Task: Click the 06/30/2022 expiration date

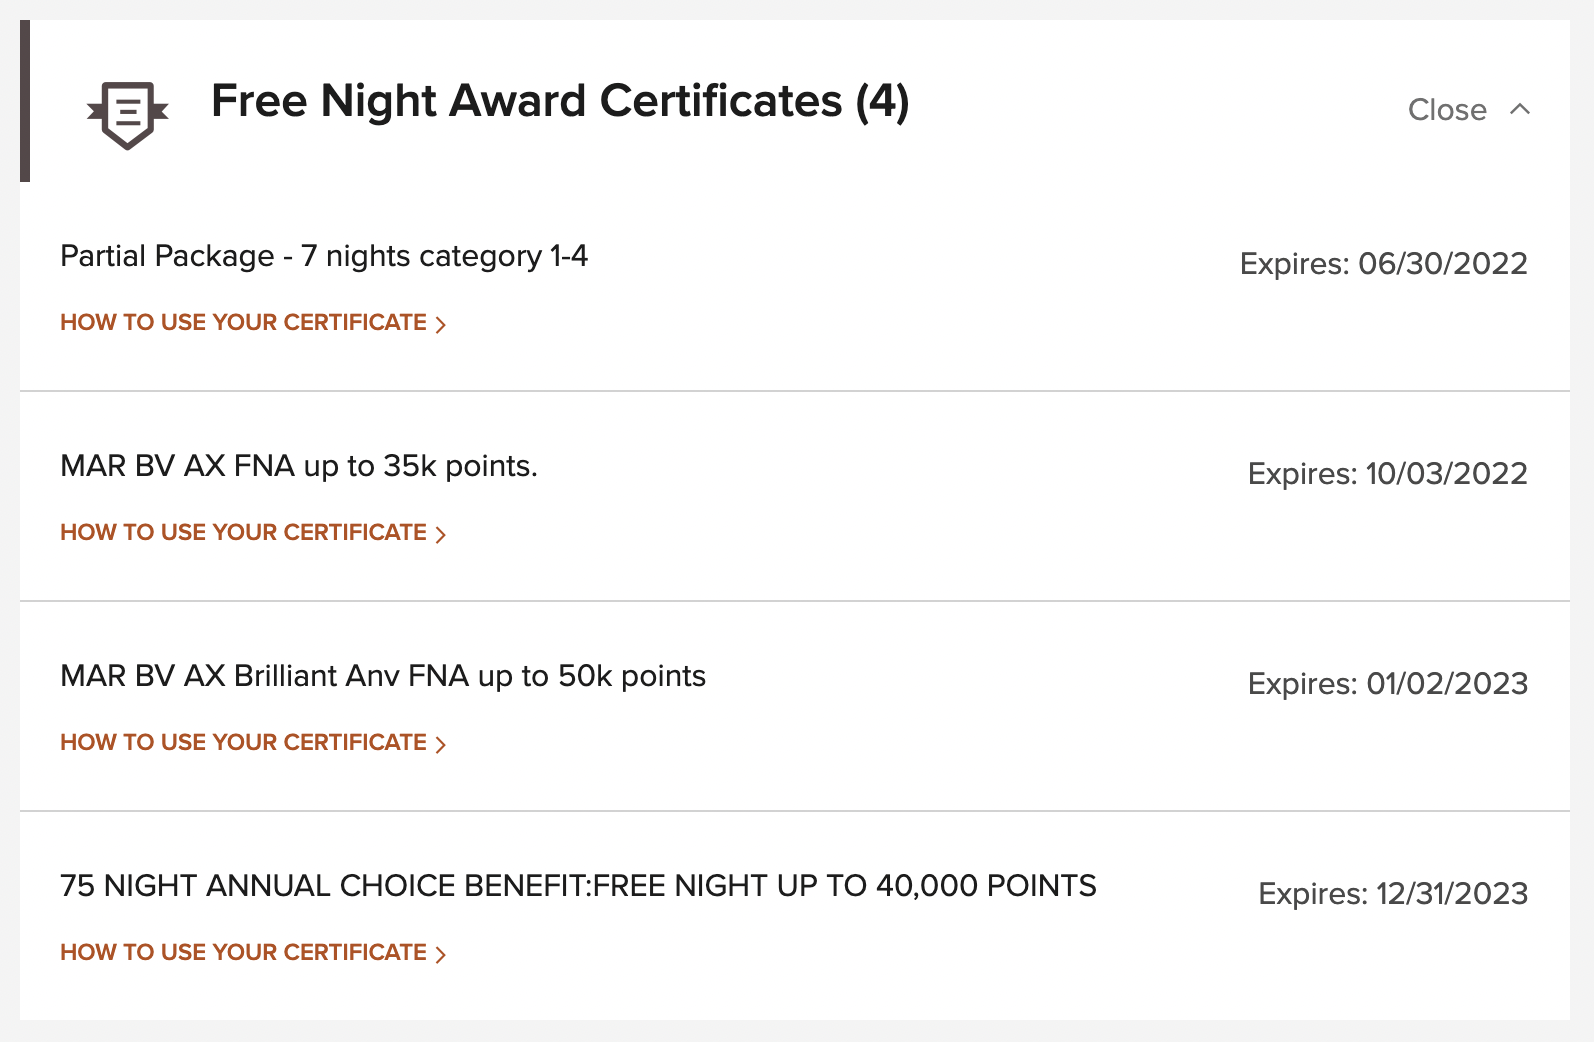Action: [x=1442, y=264]
